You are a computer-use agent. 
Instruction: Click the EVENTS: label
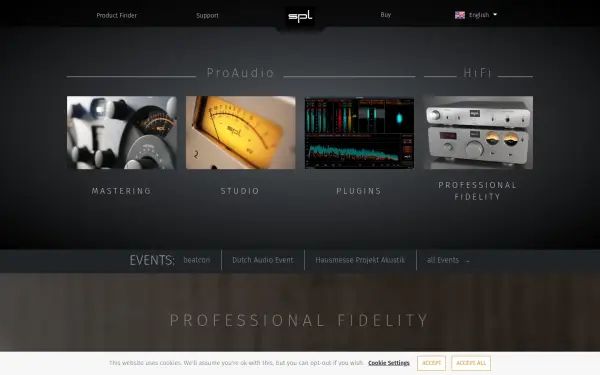(152, 260)
